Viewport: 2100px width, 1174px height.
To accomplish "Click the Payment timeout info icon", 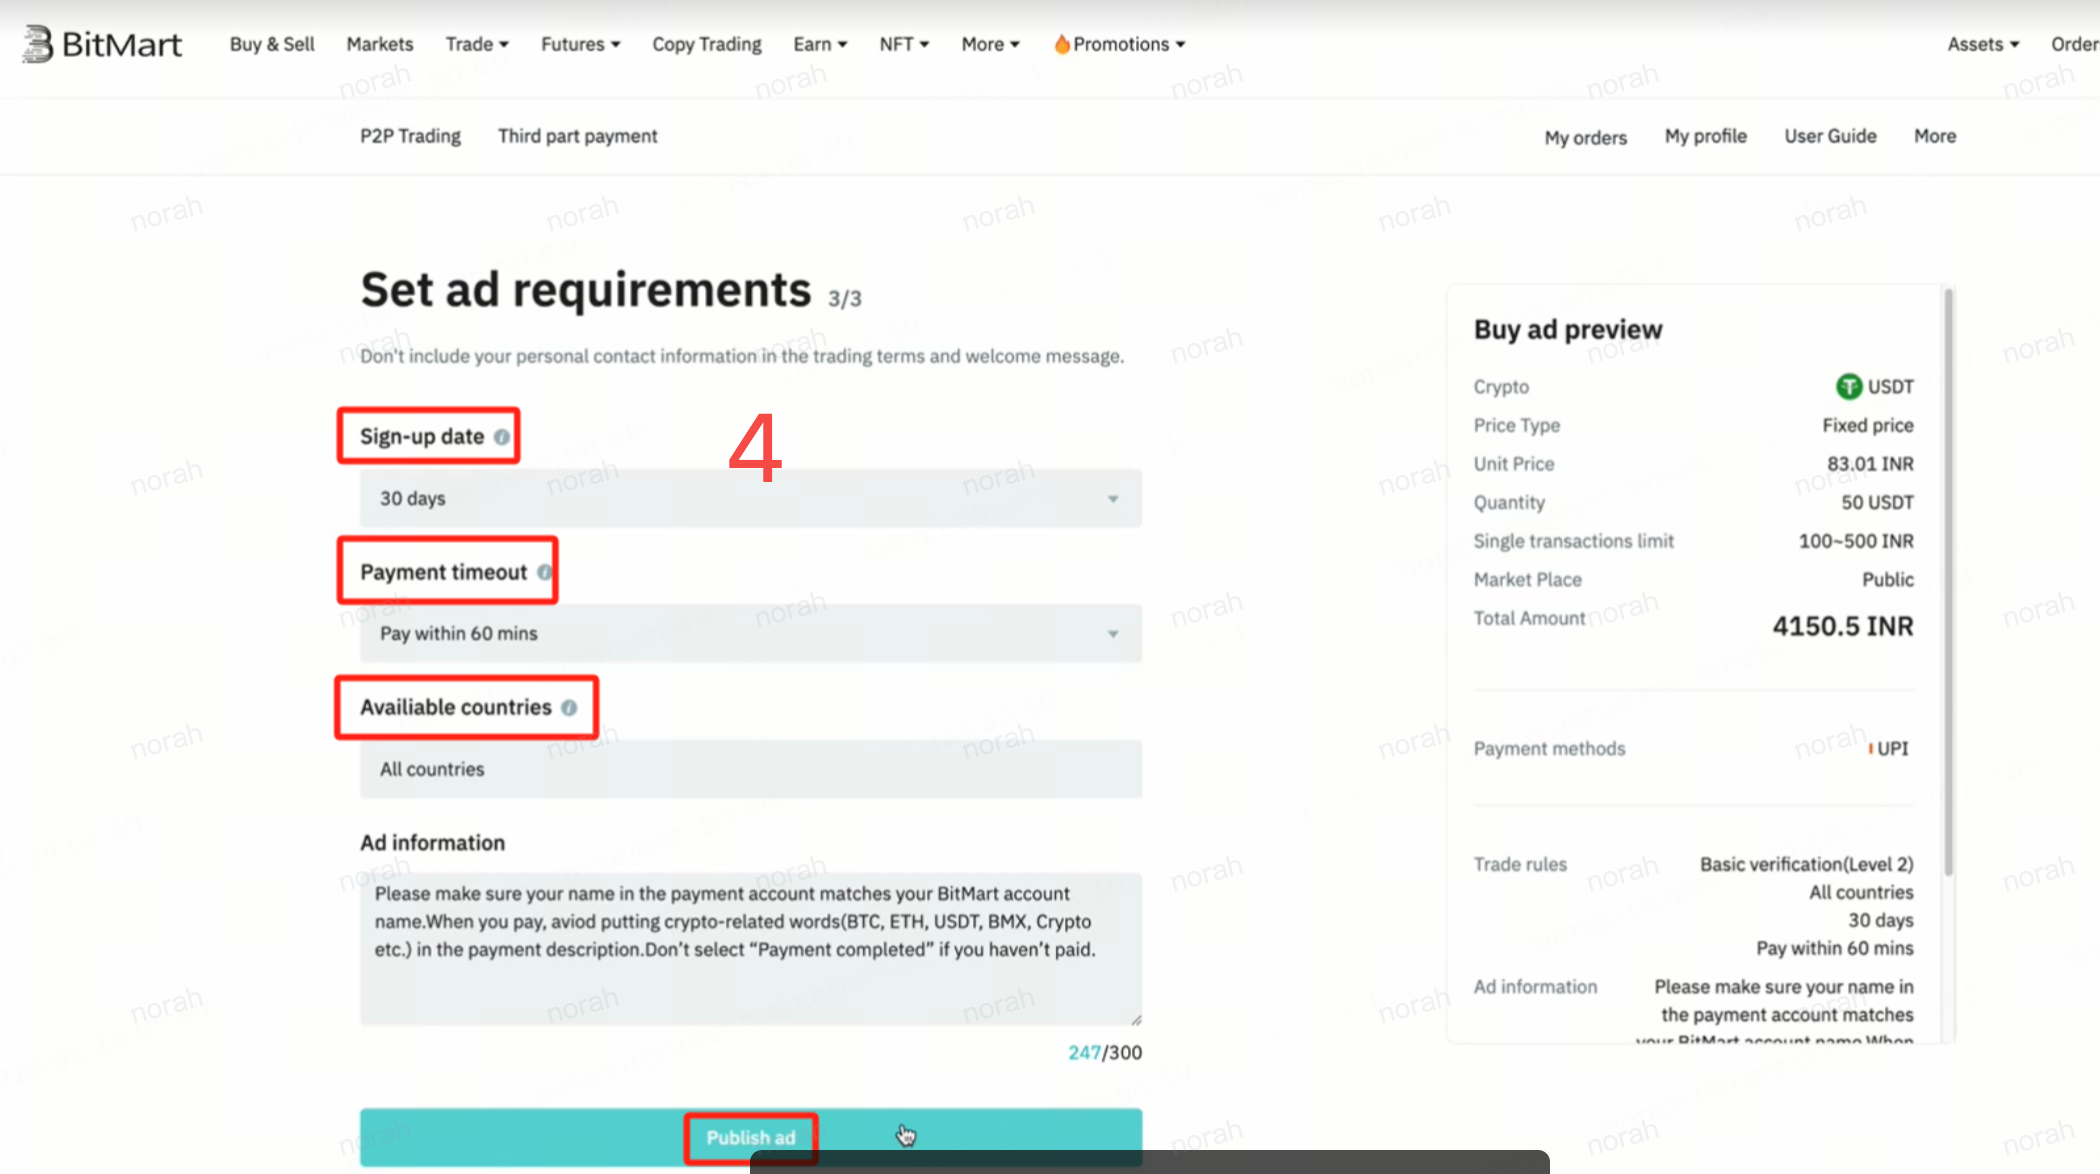I will [x=544, y=572].
